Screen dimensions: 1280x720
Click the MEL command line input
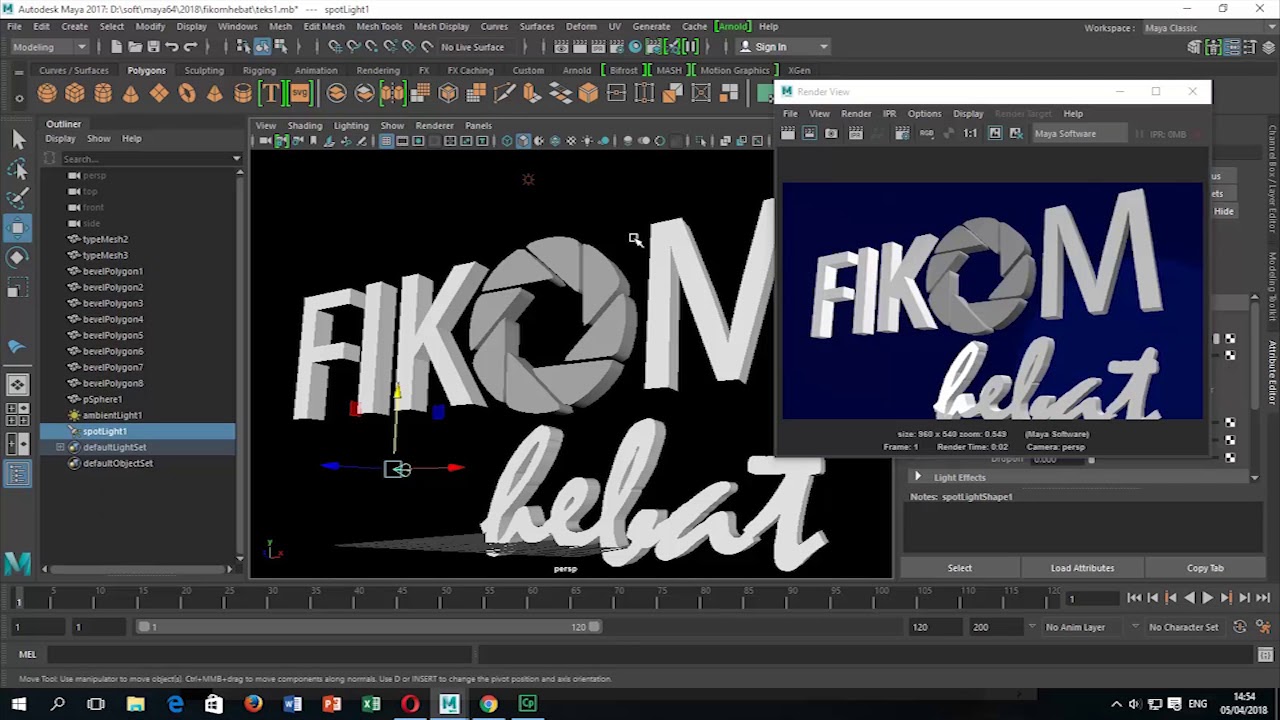coord(260,655)
